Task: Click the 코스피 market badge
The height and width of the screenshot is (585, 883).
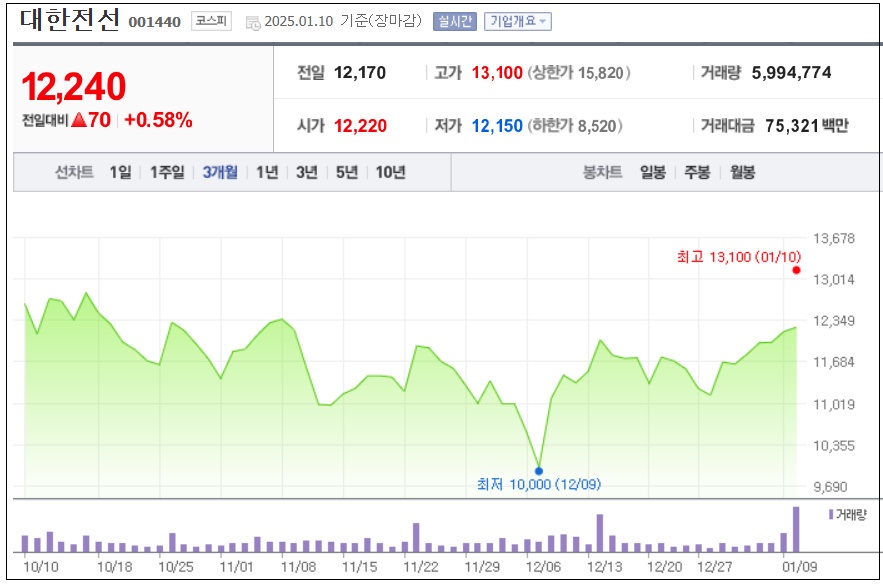Action: (211, 21)
